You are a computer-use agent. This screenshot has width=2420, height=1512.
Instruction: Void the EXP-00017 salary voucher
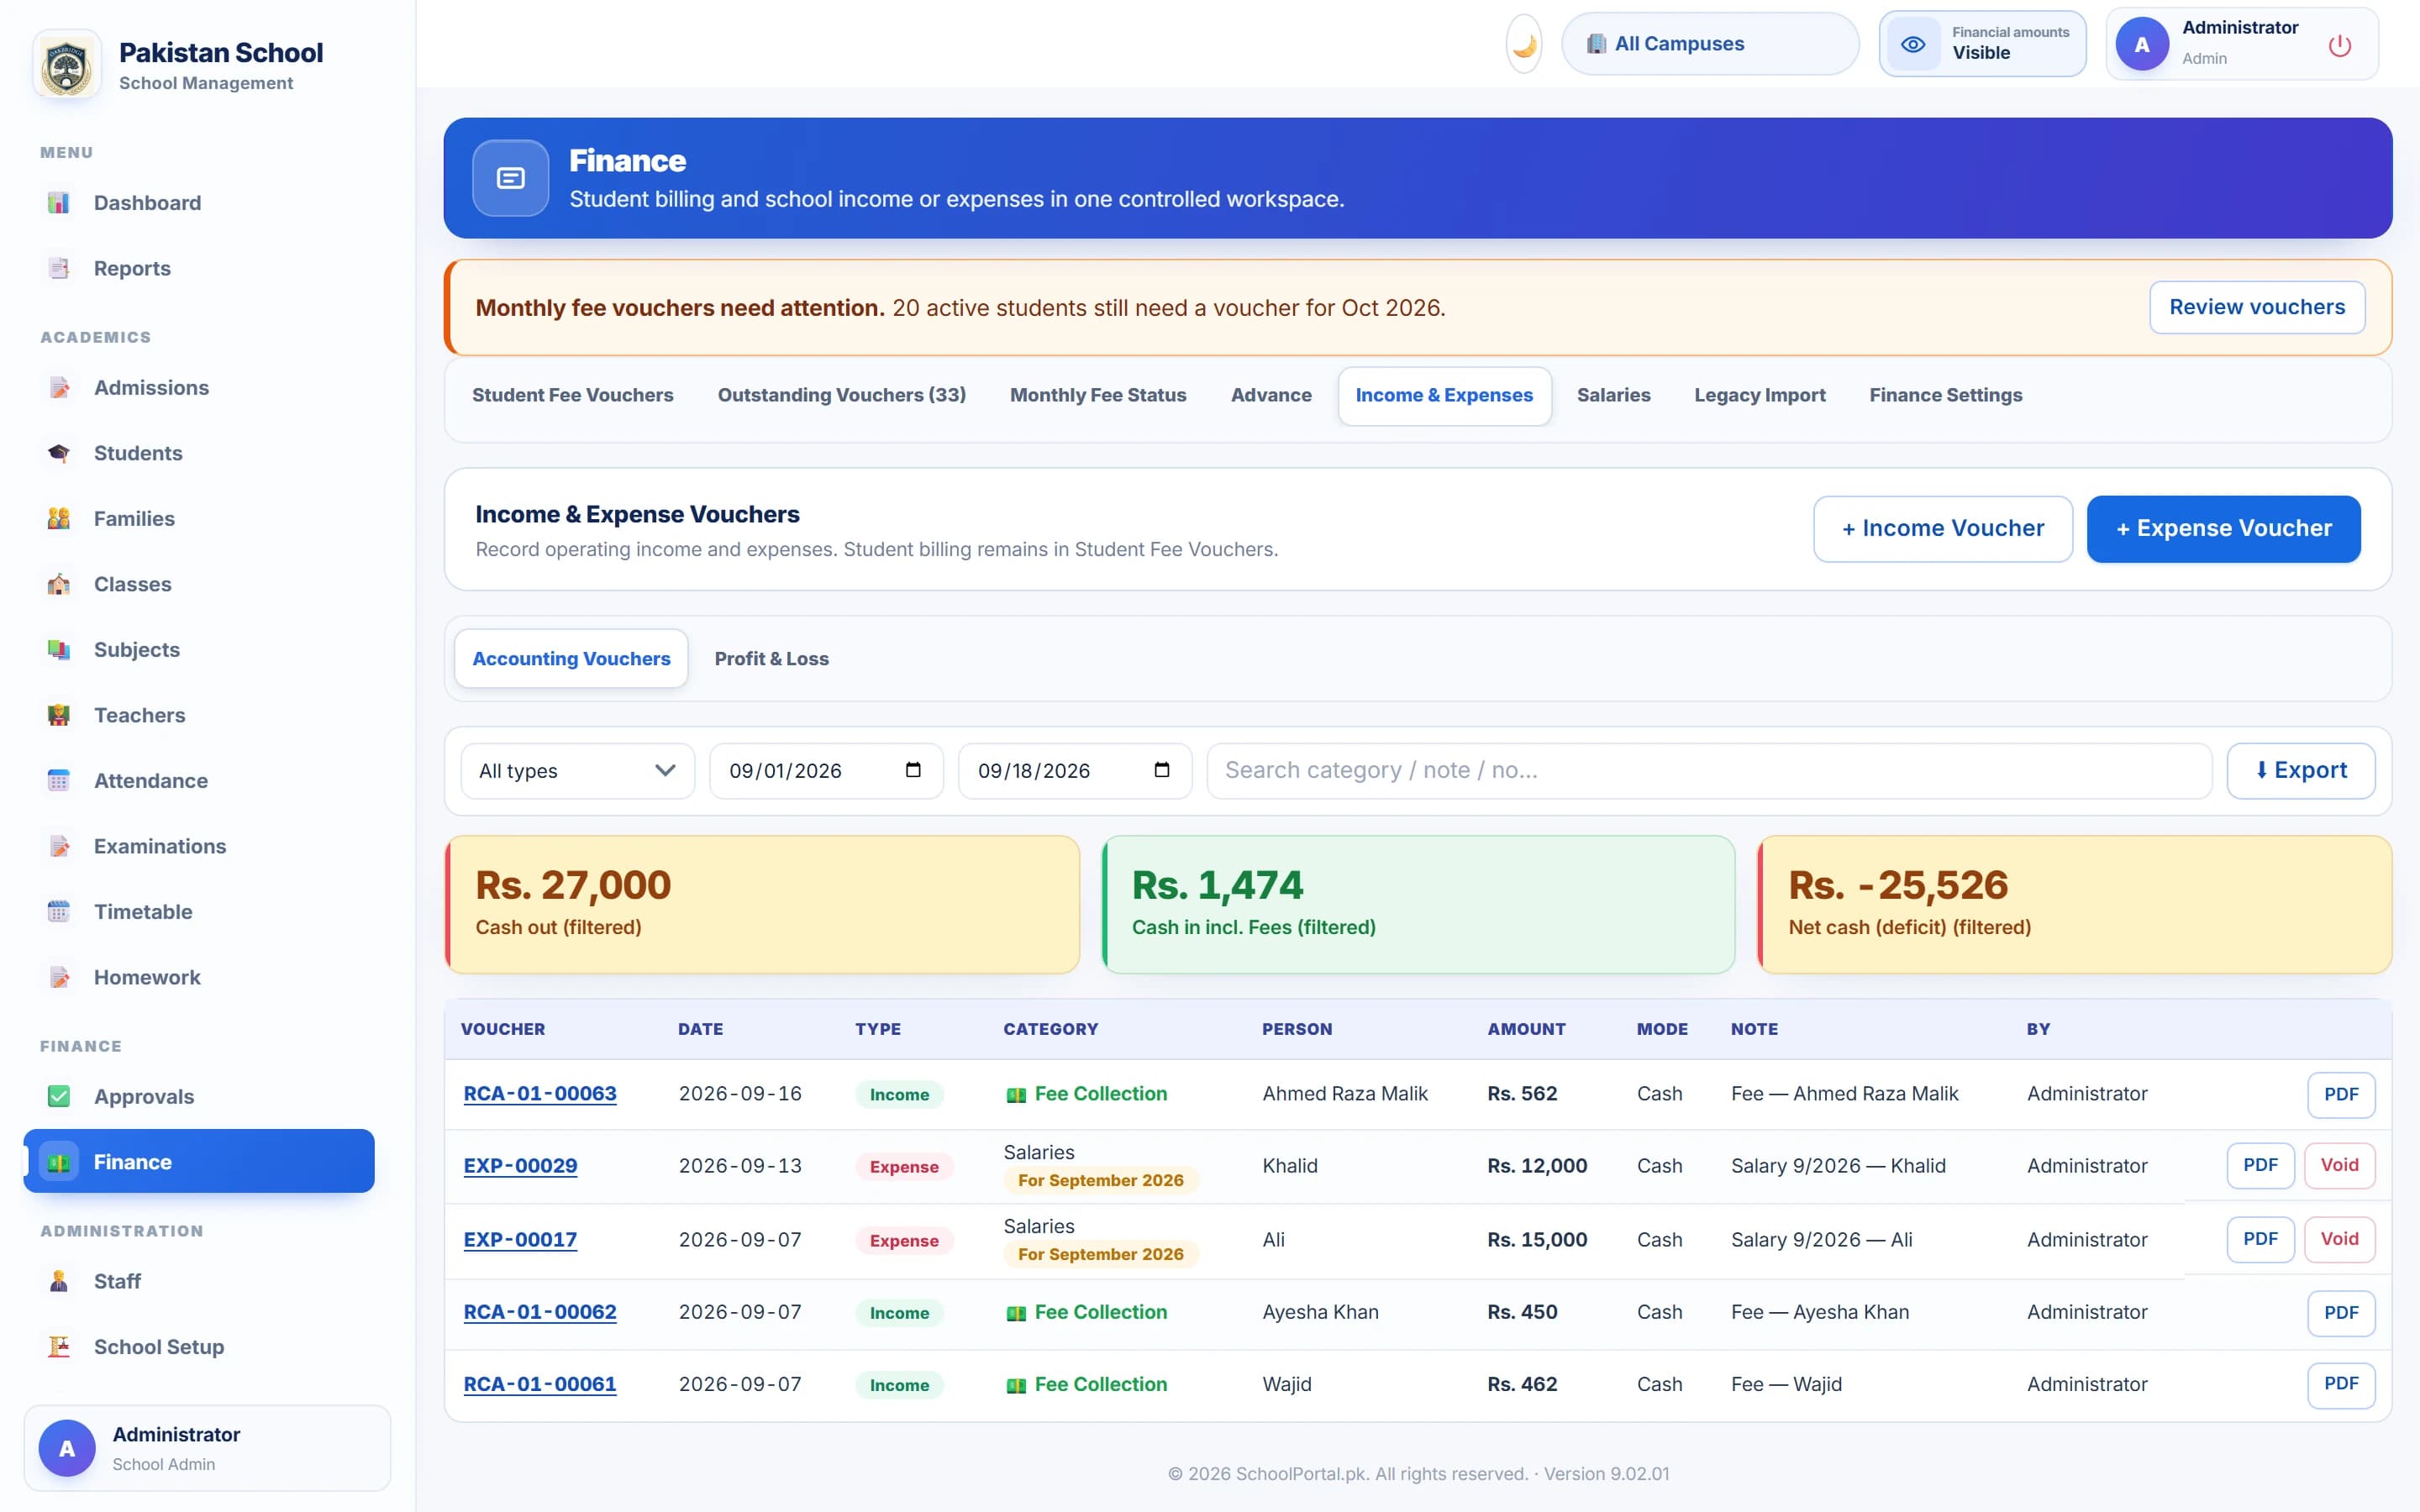[2339, 1239]
